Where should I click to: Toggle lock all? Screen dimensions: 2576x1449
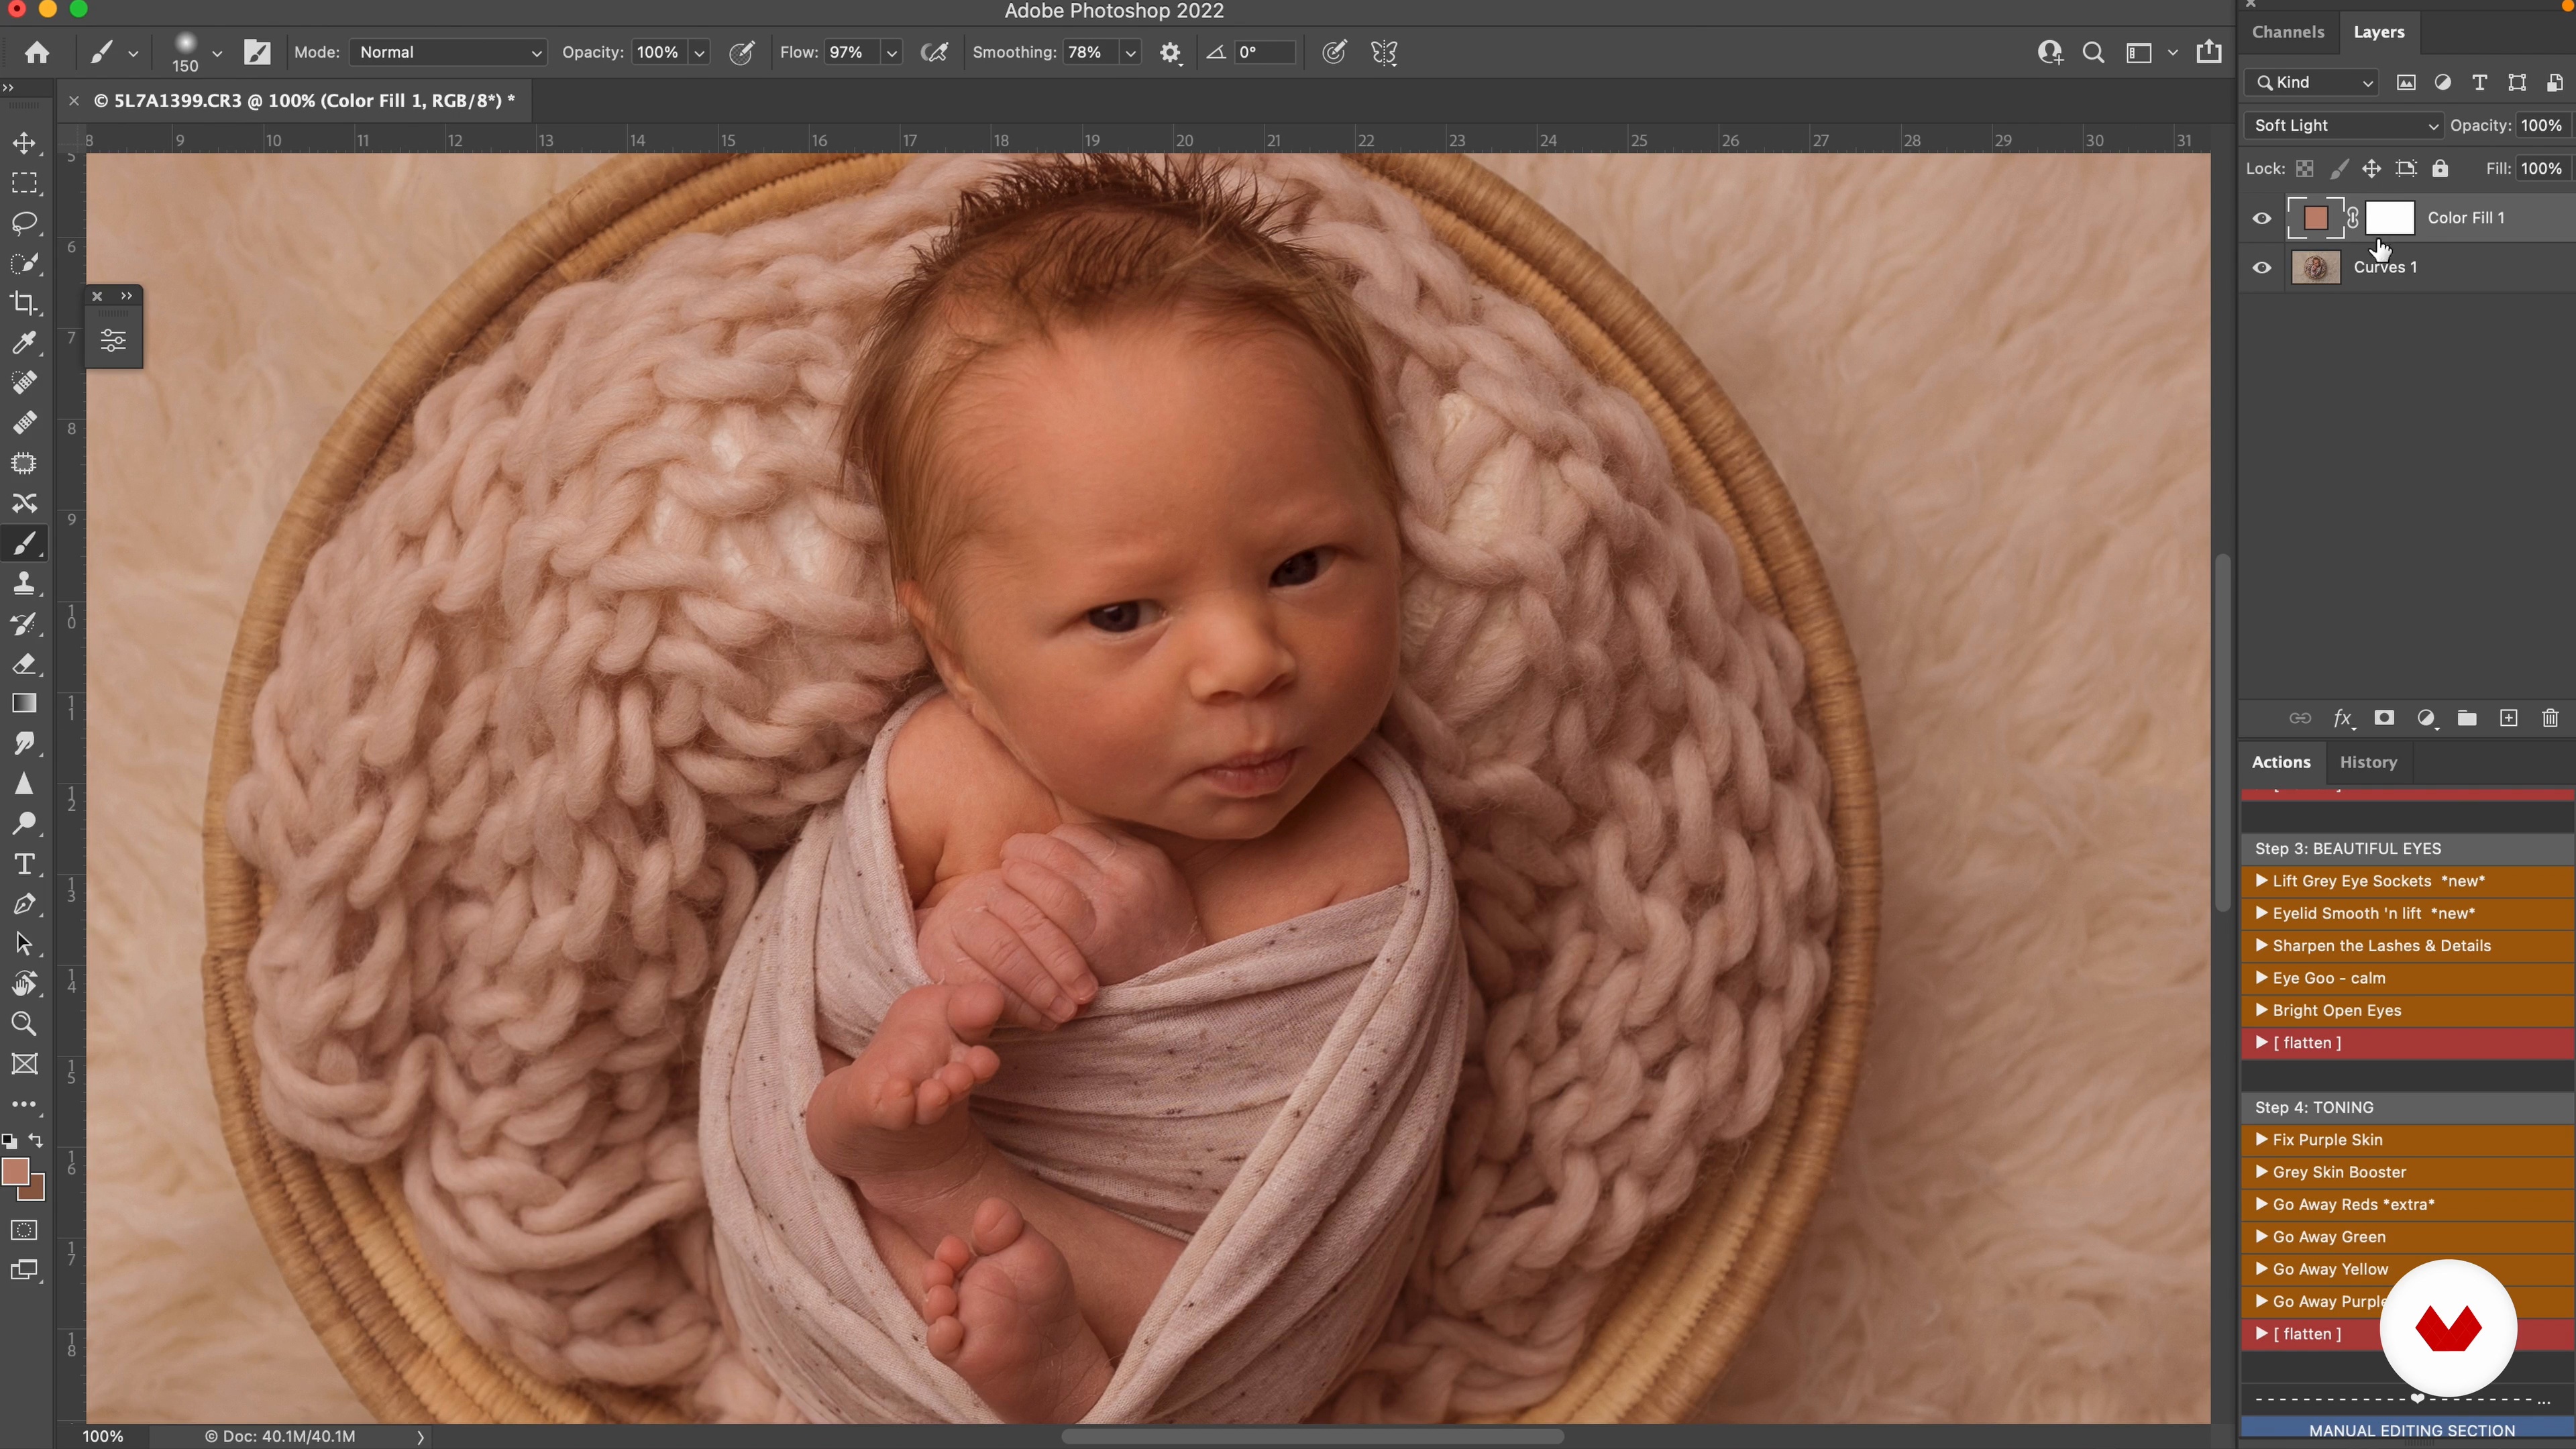coord(2440,169)
